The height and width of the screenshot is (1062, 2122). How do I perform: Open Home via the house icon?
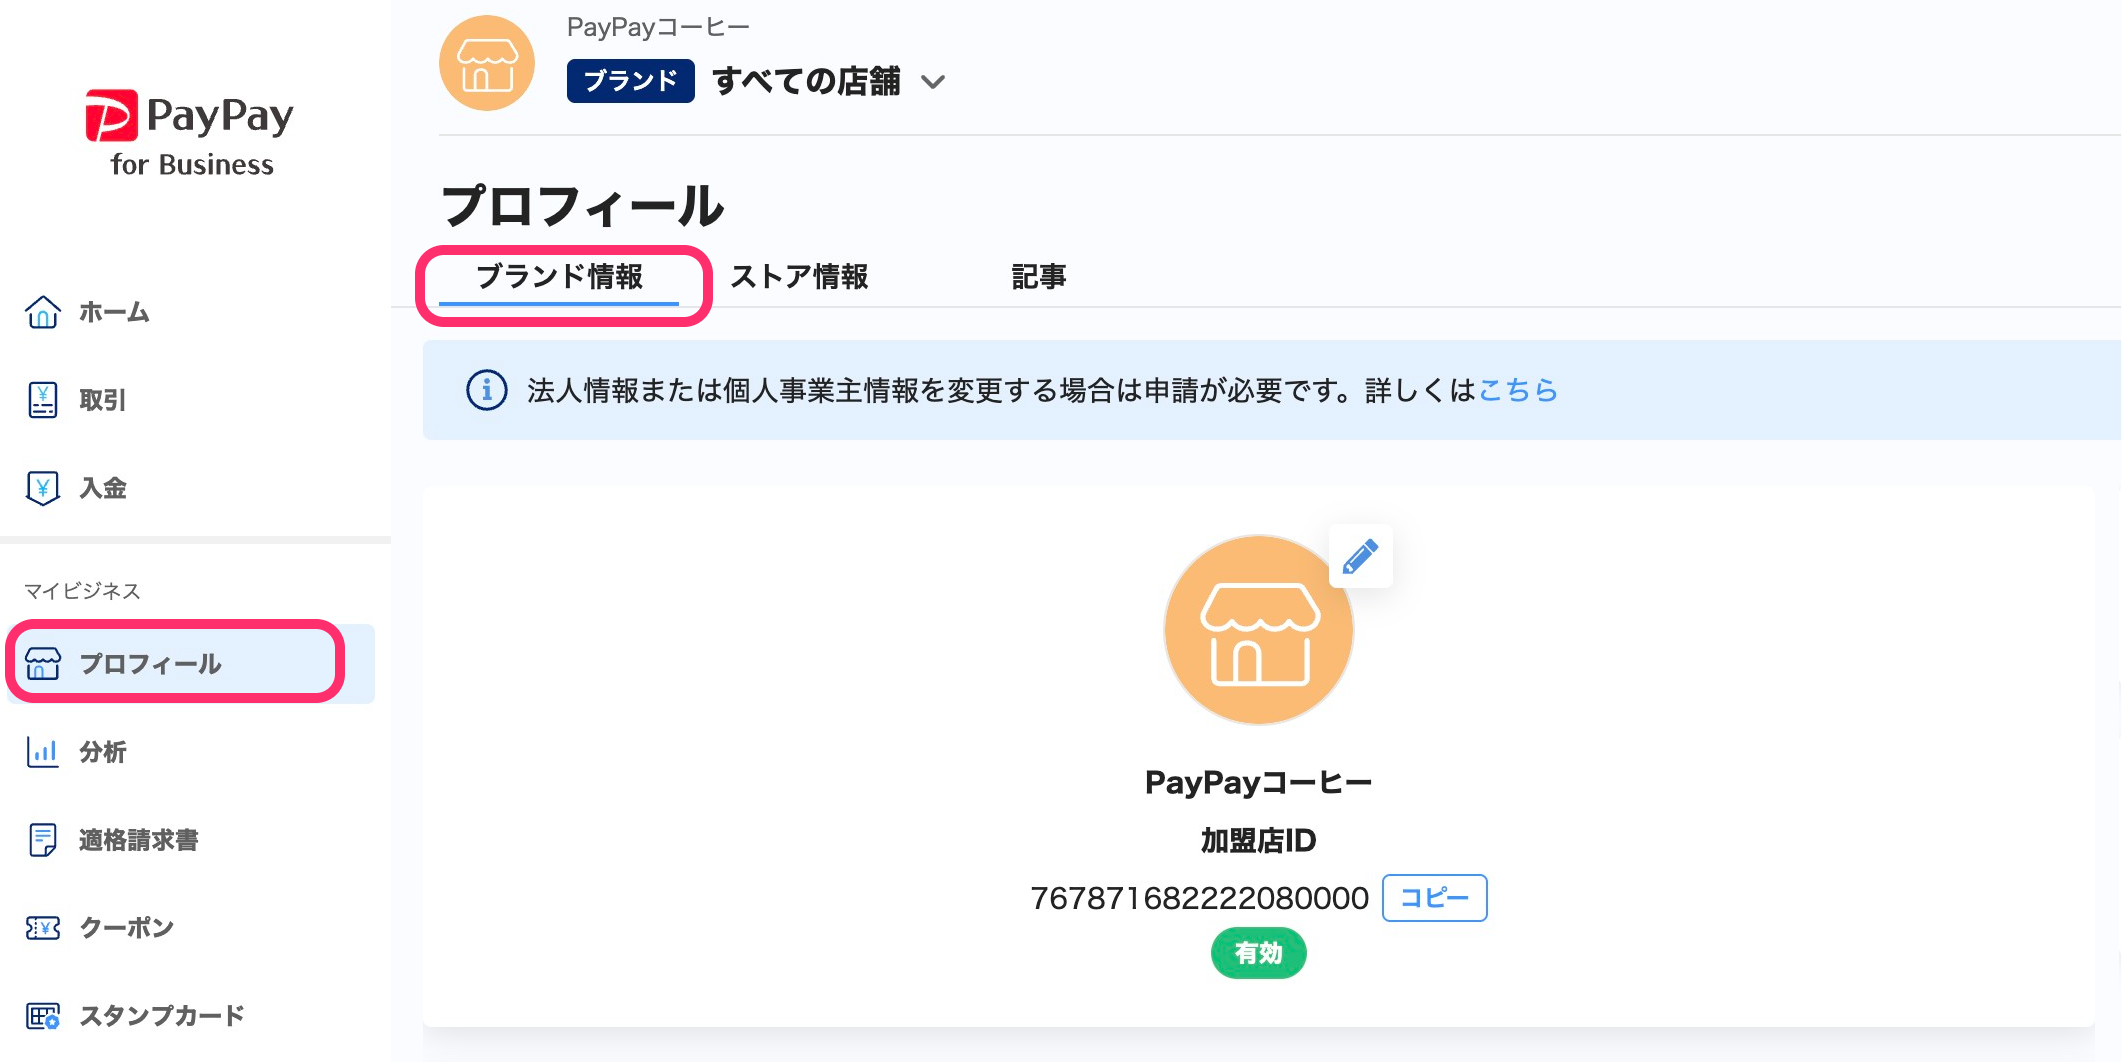[x=42, y=312]
